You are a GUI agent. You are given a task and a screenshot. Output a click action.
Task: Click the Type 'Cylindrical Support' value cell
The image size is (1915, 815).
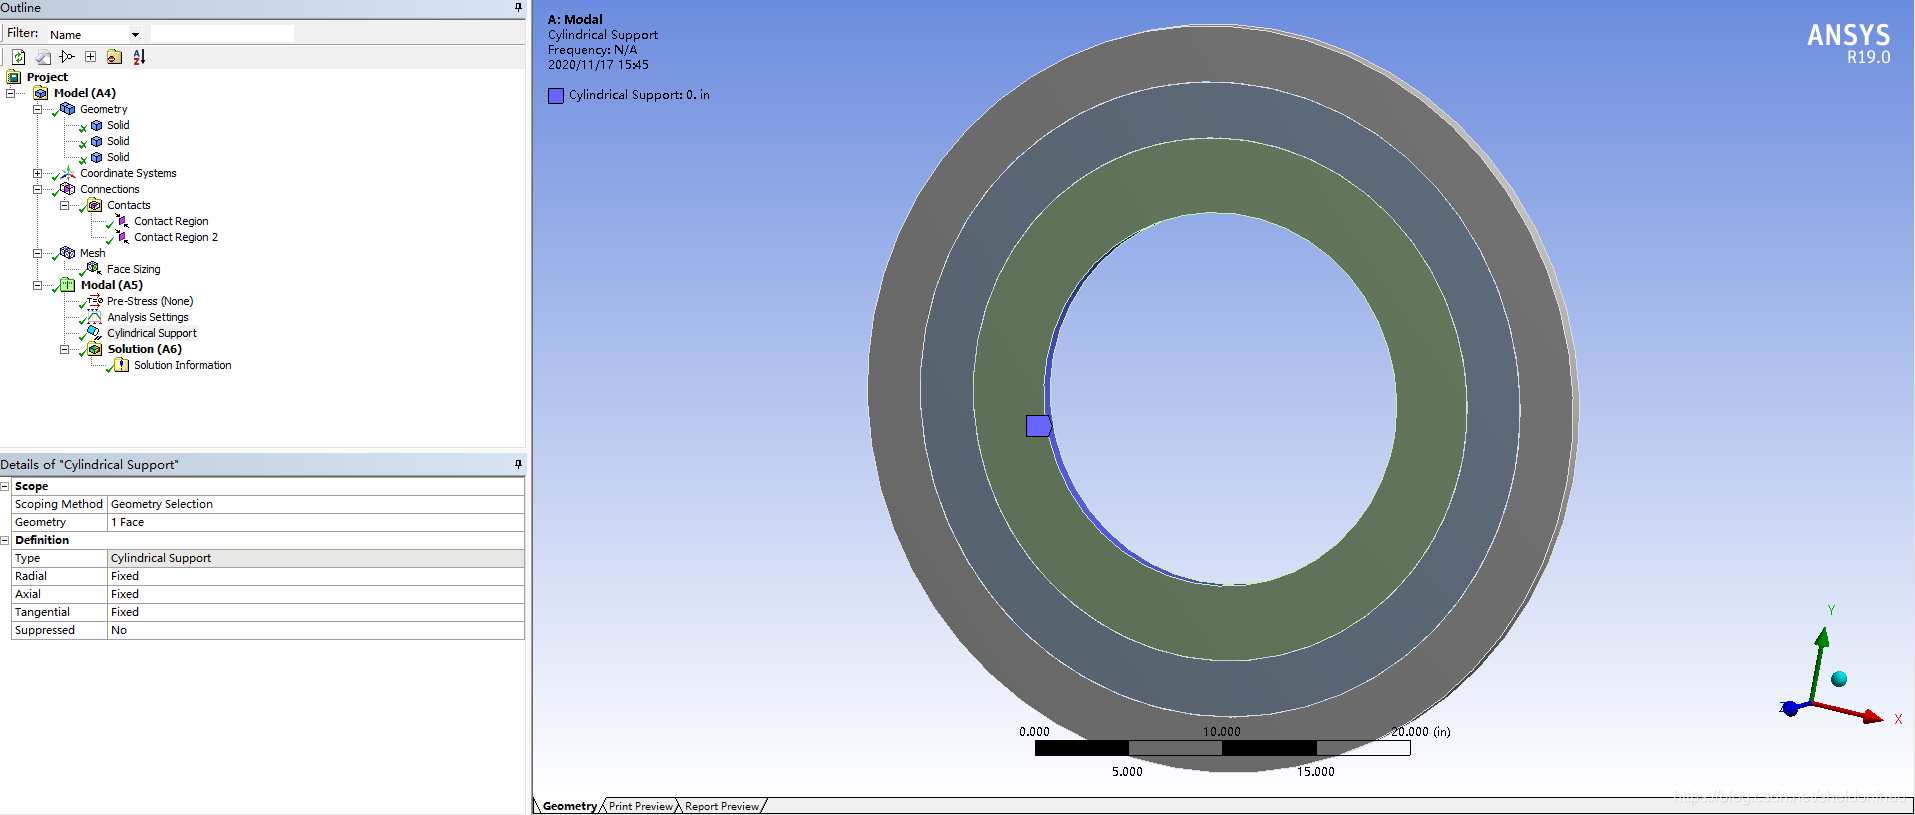tap(316, 558)
